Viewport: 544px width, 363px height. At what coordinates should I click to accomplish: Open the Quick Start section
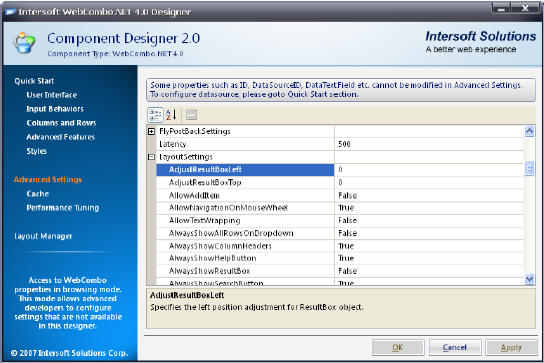(x=34, y=81)
